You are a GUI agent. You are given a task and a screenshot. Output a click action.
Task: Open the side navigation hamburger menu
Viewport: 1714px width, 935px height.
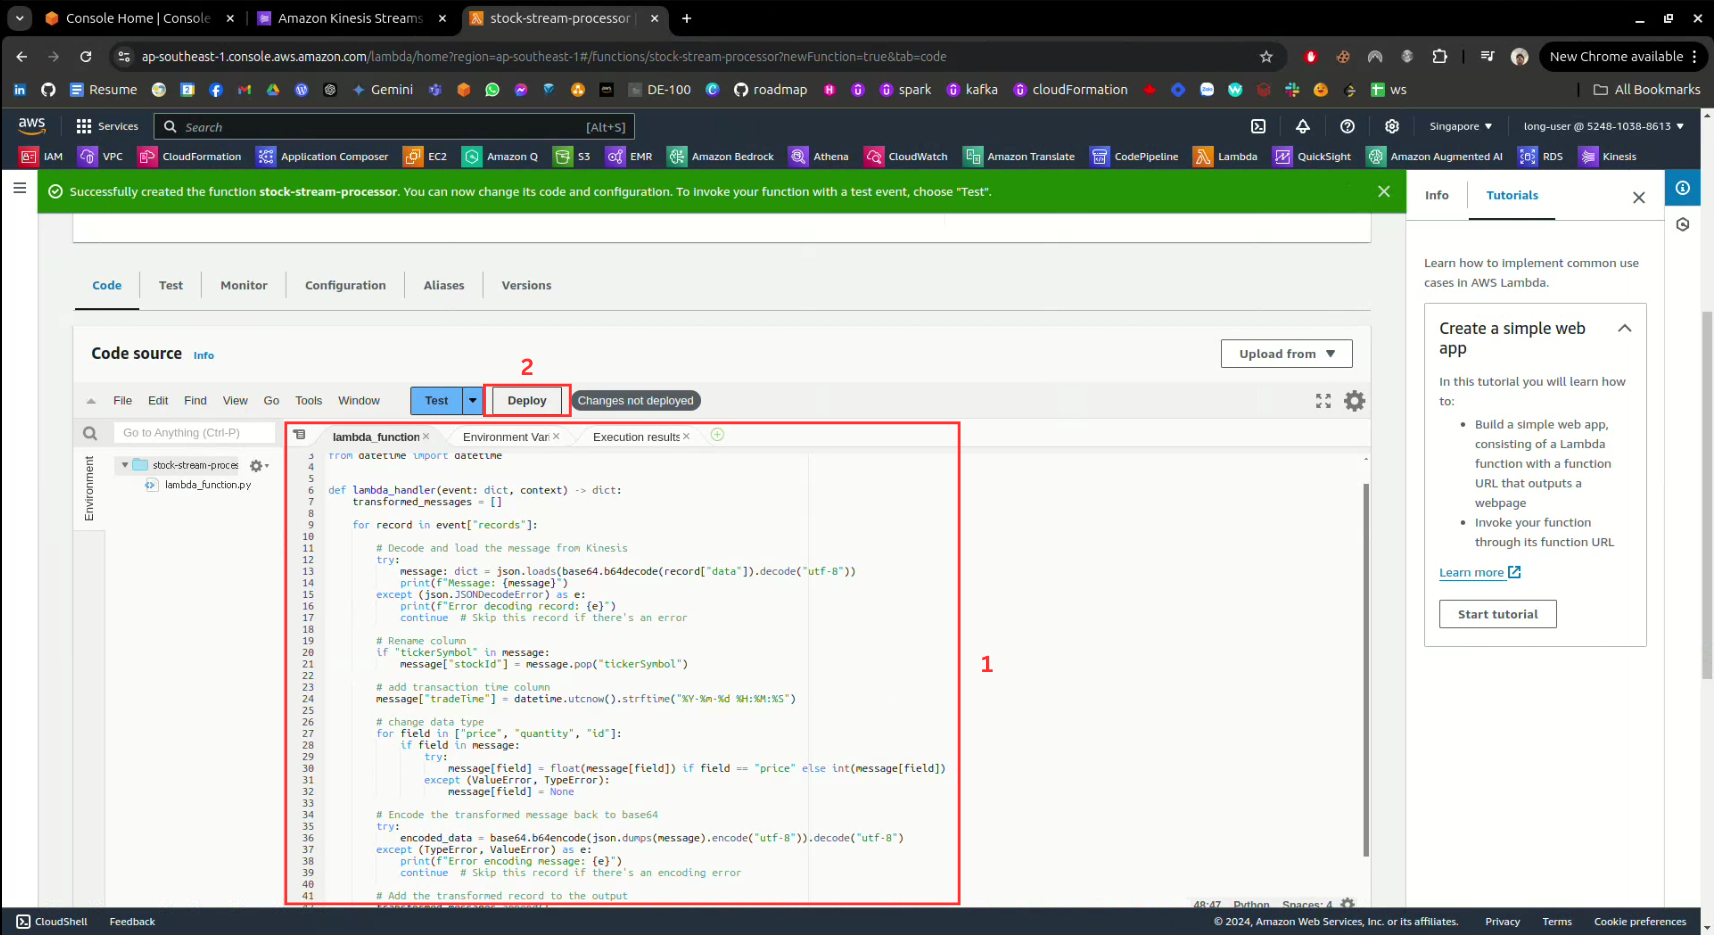19,187
